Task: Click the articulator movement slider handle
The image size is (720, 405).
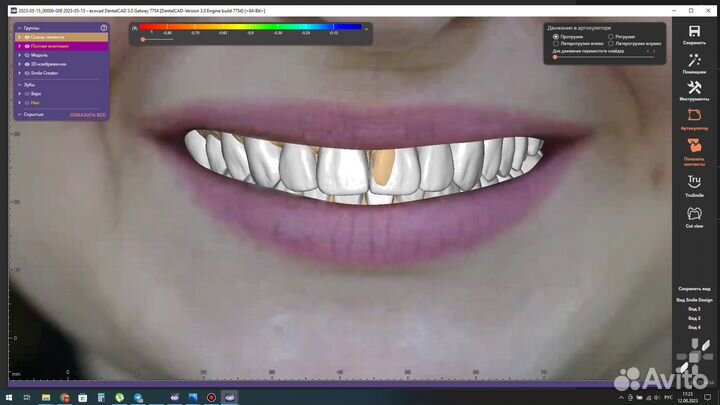Action: pos(555,57)
